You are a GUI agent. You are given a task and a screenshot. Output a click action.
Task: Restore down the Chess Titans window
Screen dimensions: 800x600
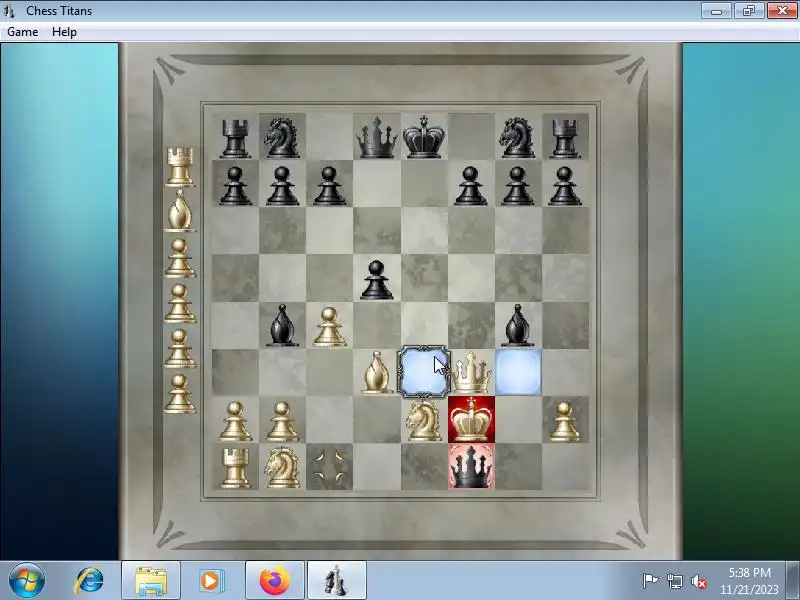click(x=748, y=11)
